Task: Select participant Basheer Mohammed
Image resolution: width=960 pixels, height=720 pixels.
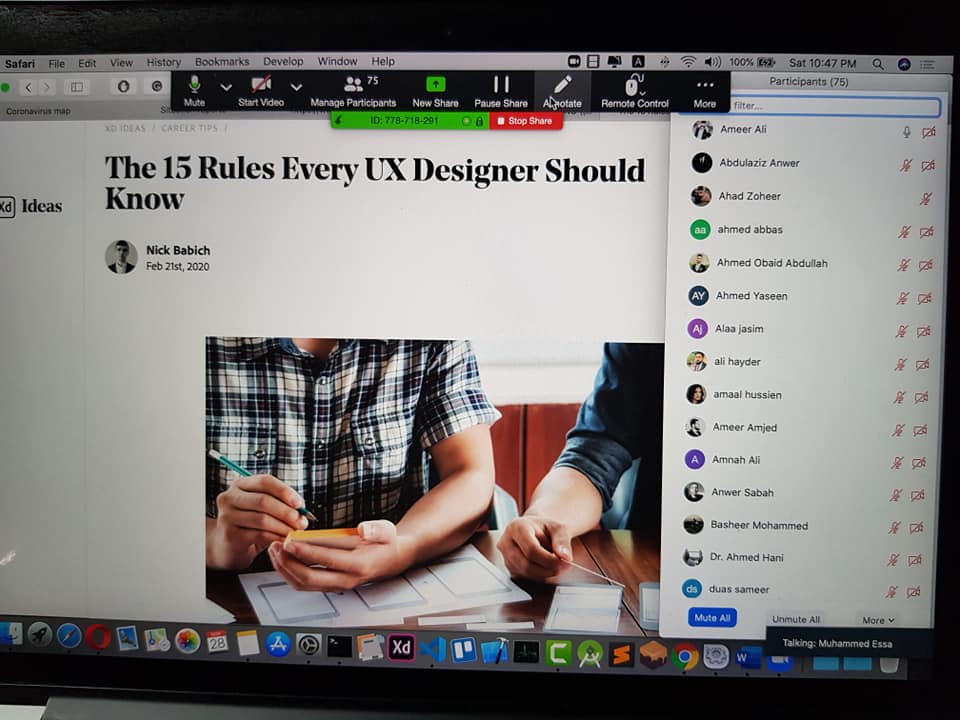Action: pos(759,525)
